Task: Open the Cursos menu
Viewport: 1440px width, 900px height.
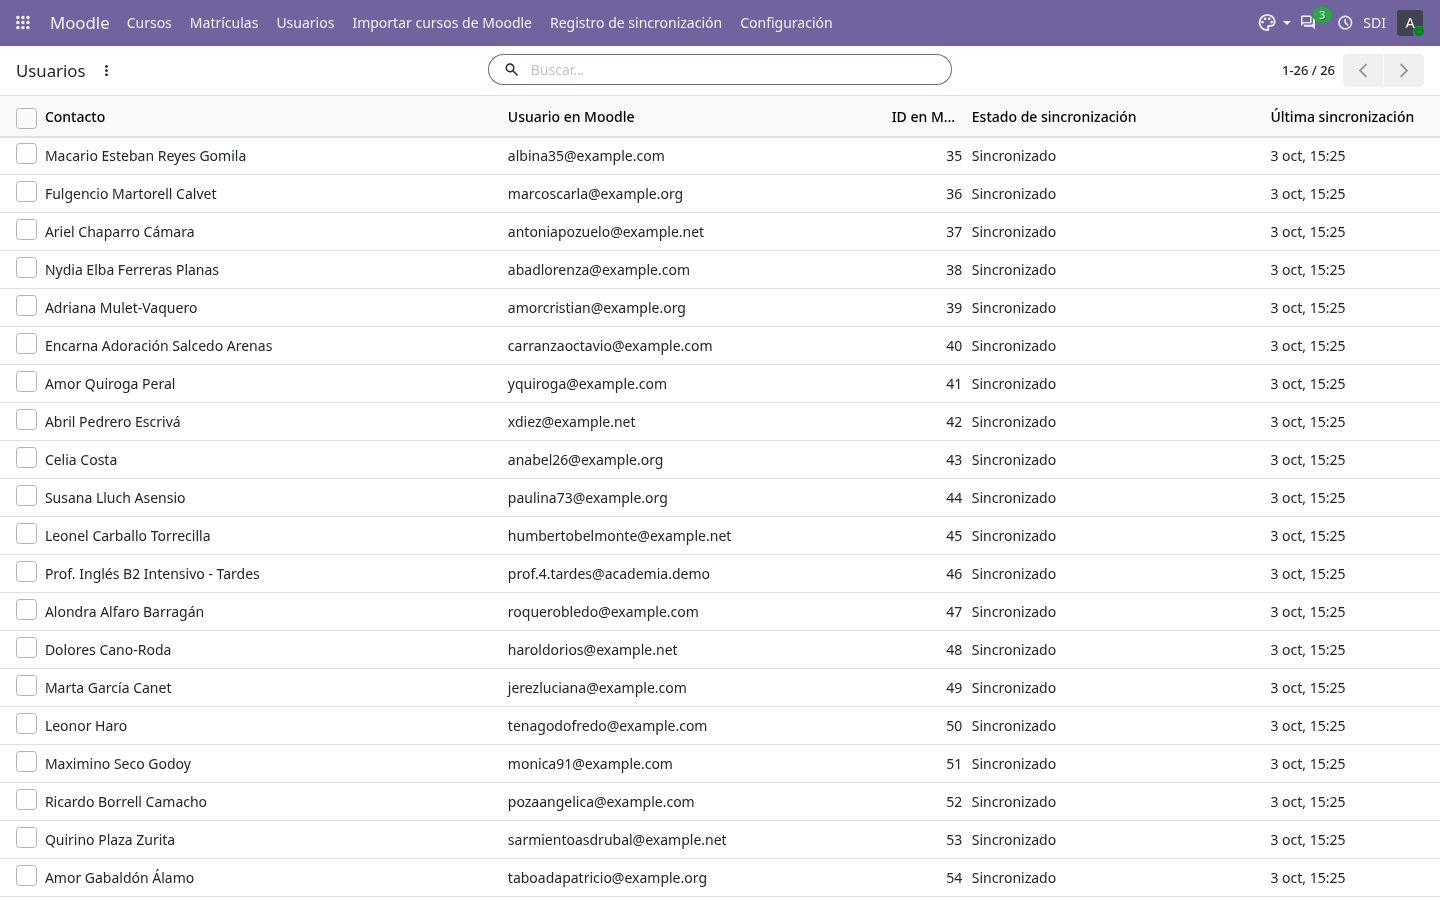Action: pyautogui.click(x=149, y=22)
